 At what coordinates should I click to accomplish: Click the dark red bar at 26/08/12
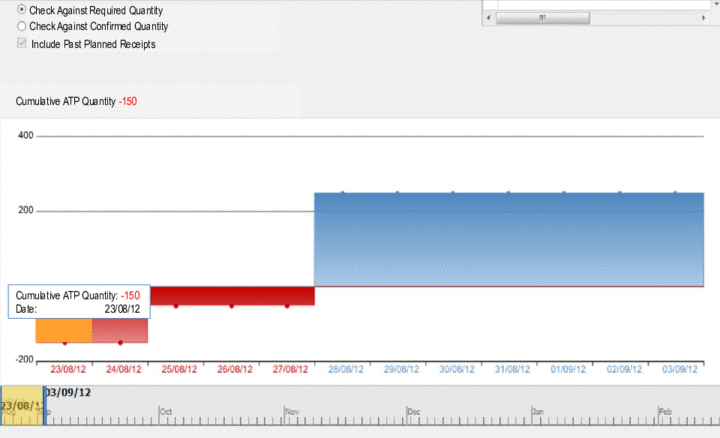click(232, 296)
